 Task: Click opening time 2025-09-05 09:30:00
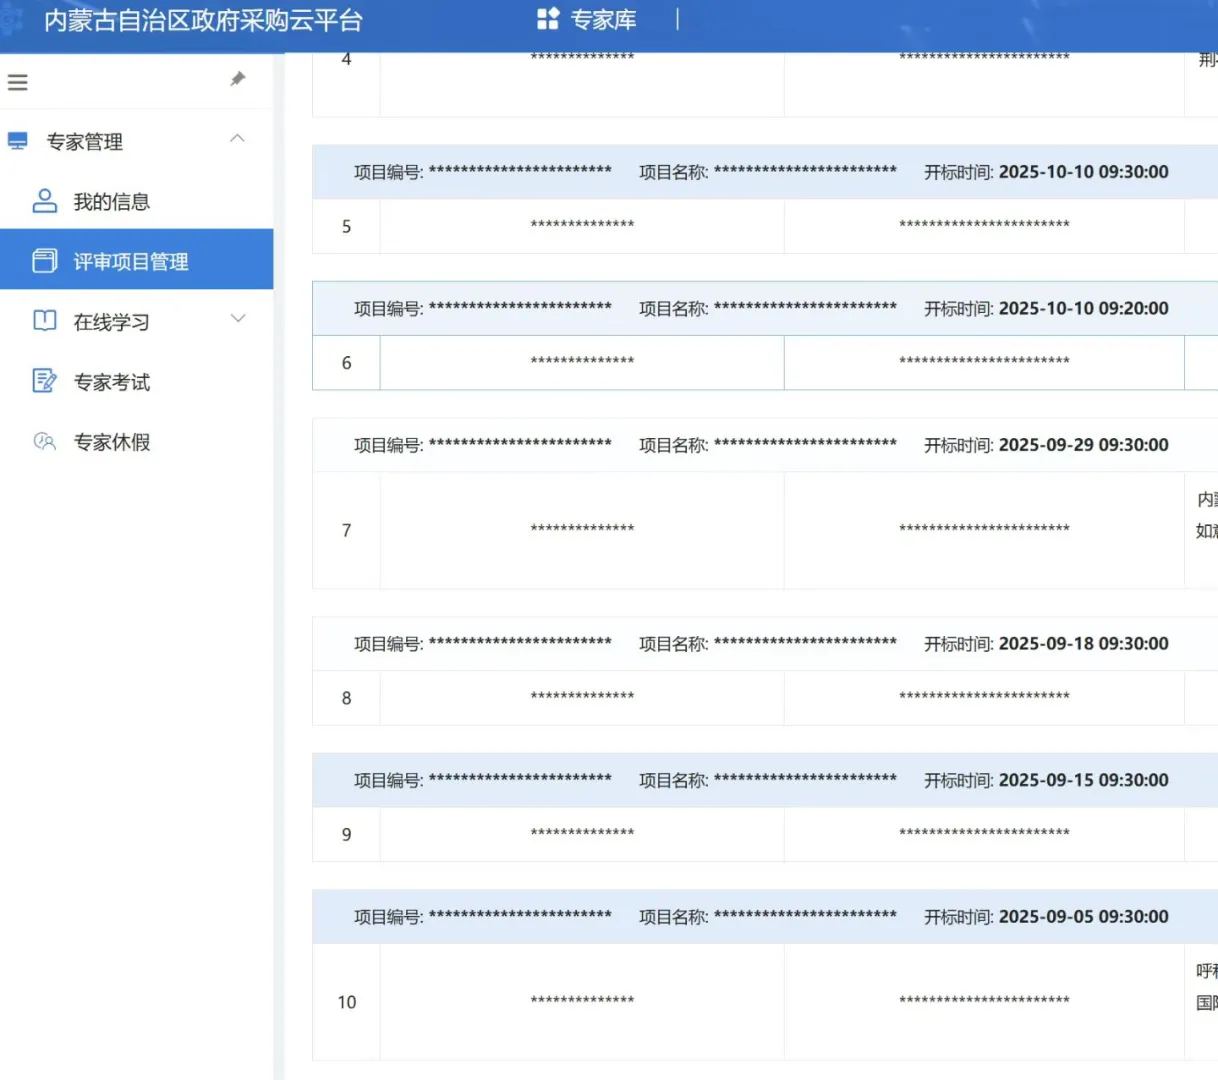point(1084,917)
